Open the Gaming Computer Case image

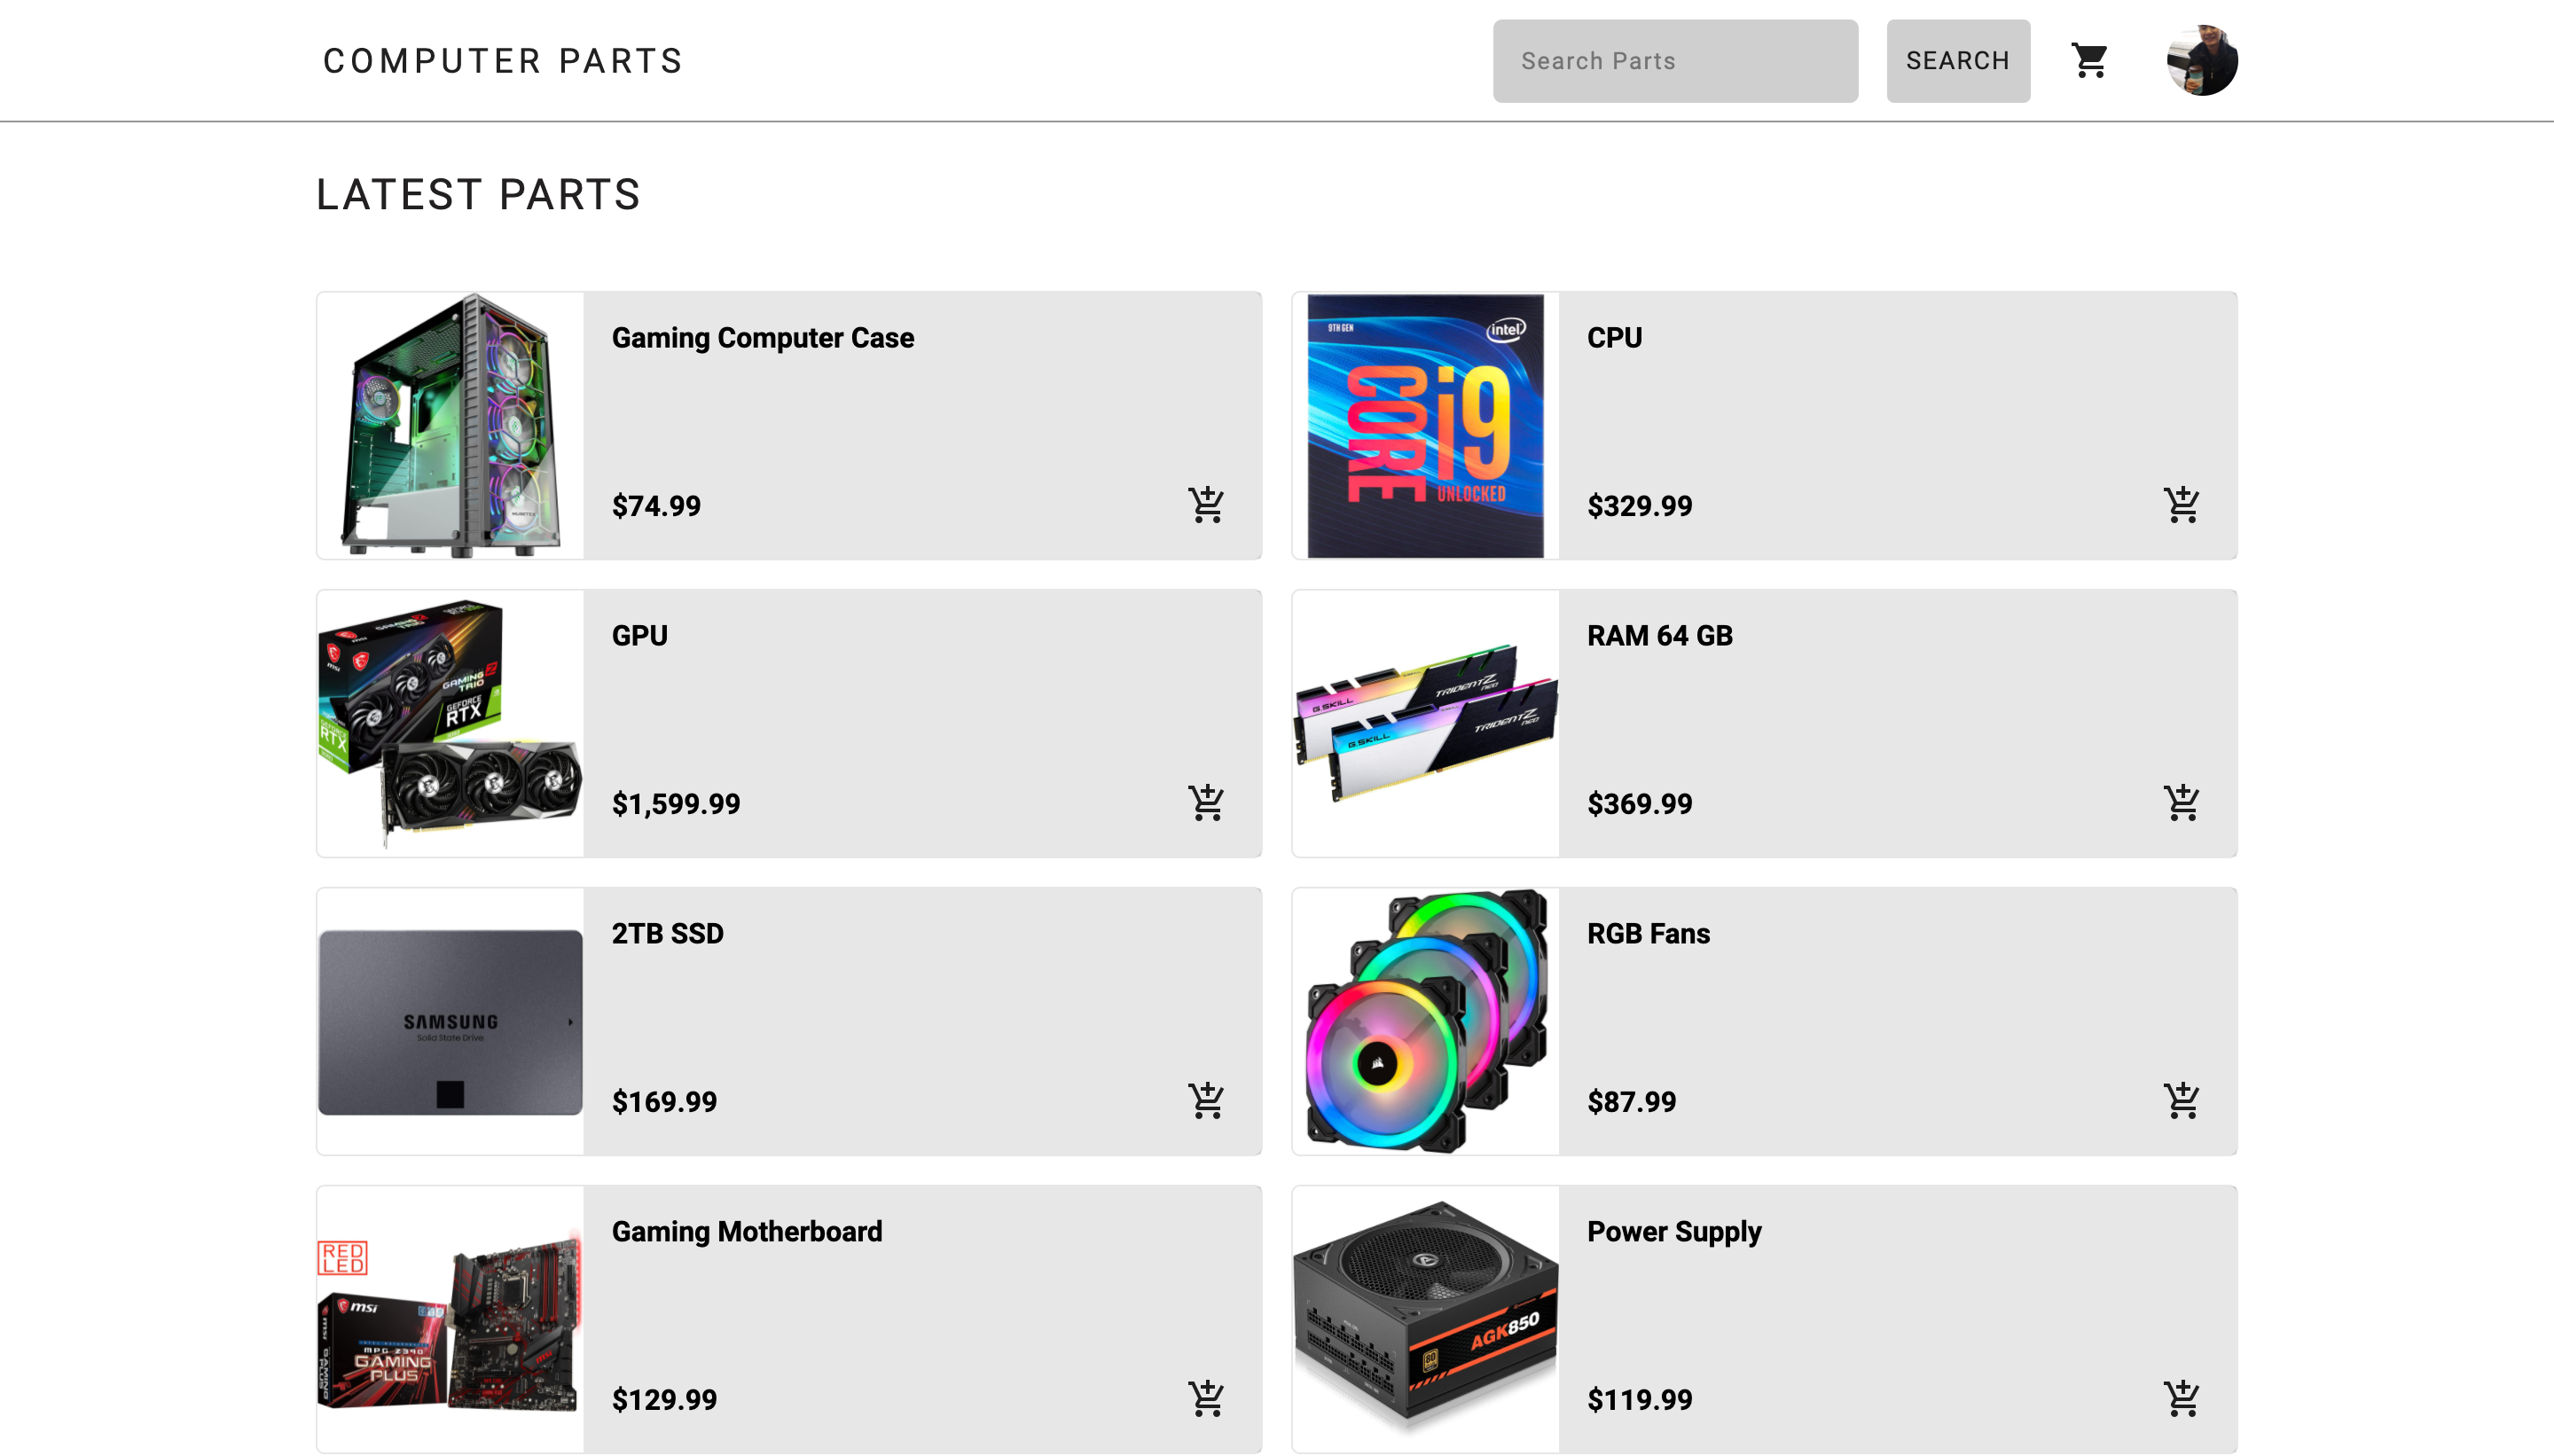(x=450, y=426)
